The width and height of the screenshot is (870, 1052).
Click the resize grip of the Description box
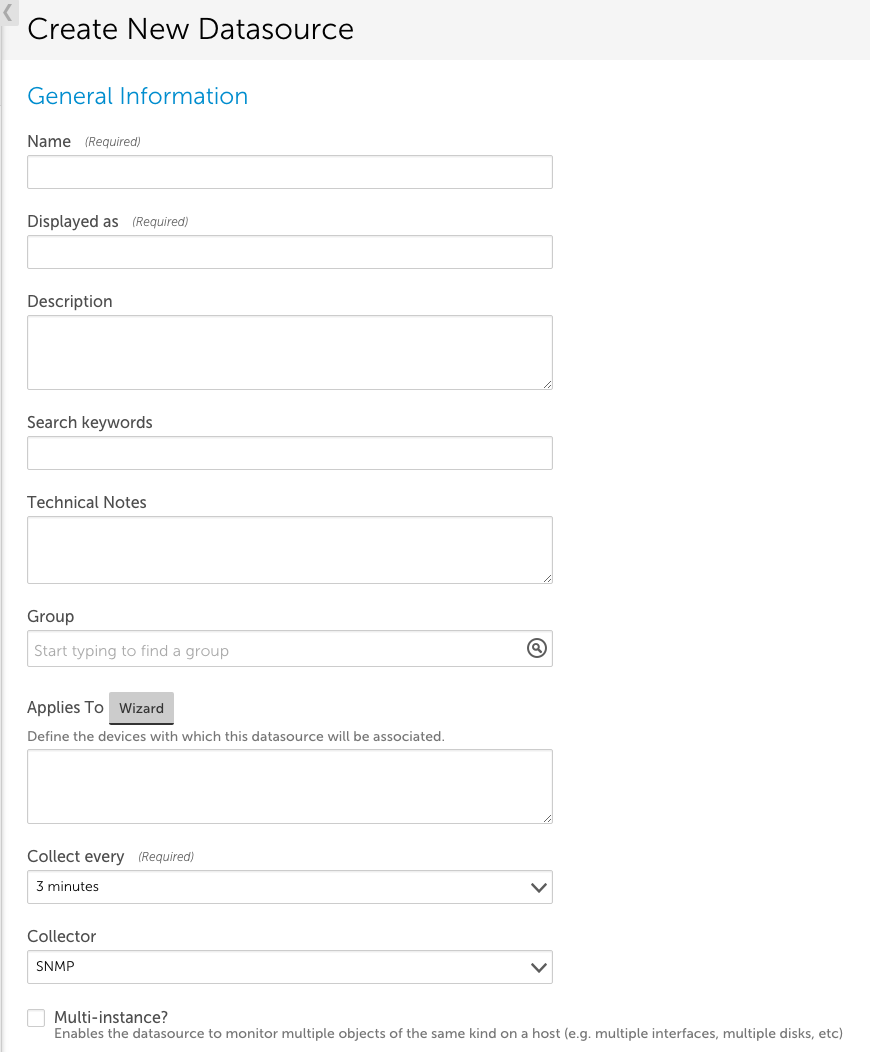click(548, 385)
